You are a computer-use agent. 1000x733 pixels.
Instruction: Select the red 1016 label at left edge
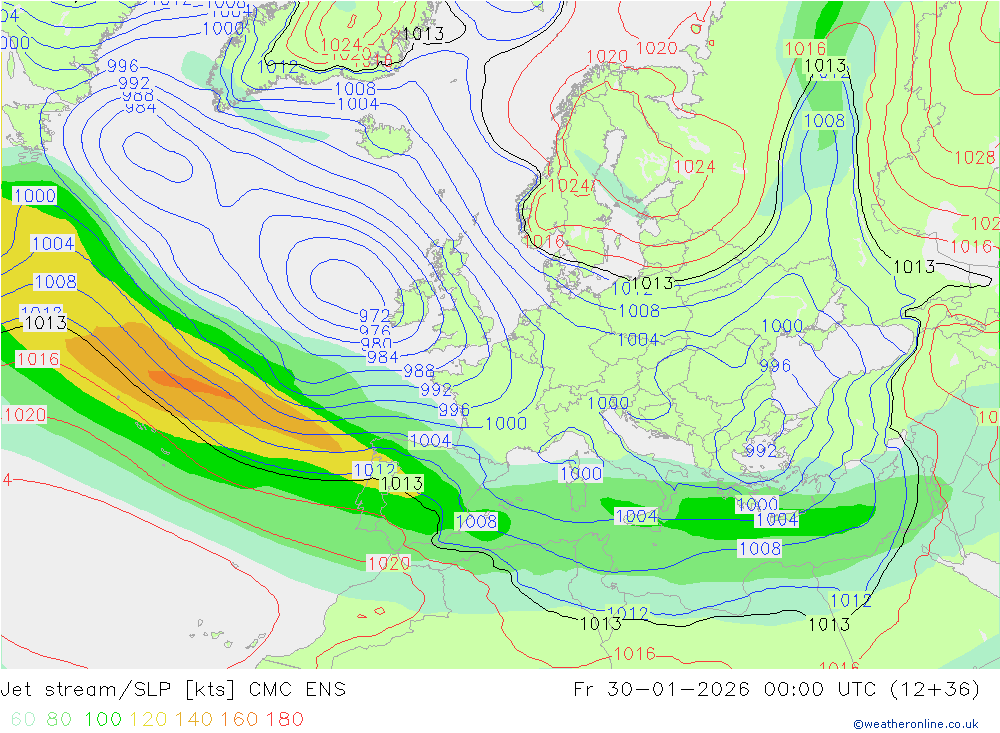[38, 359]
